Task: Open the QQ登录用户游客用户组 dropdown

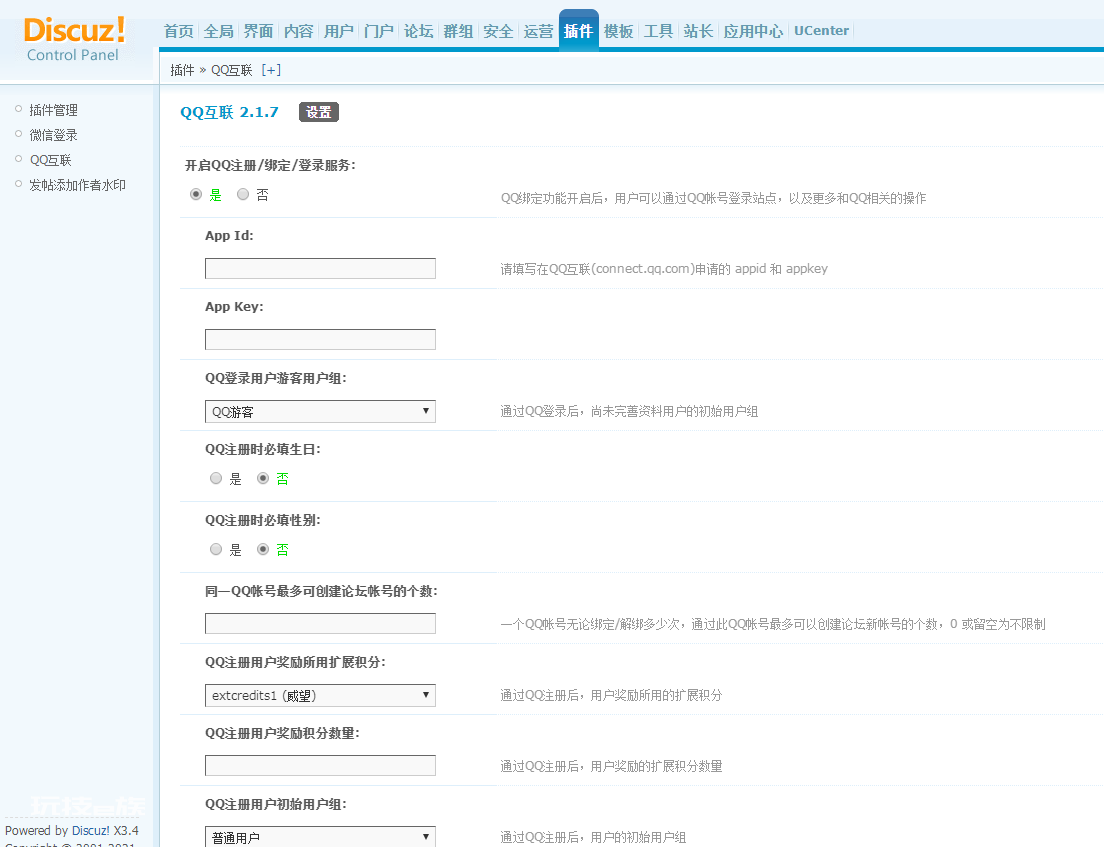Action: (x=320, y=411)
